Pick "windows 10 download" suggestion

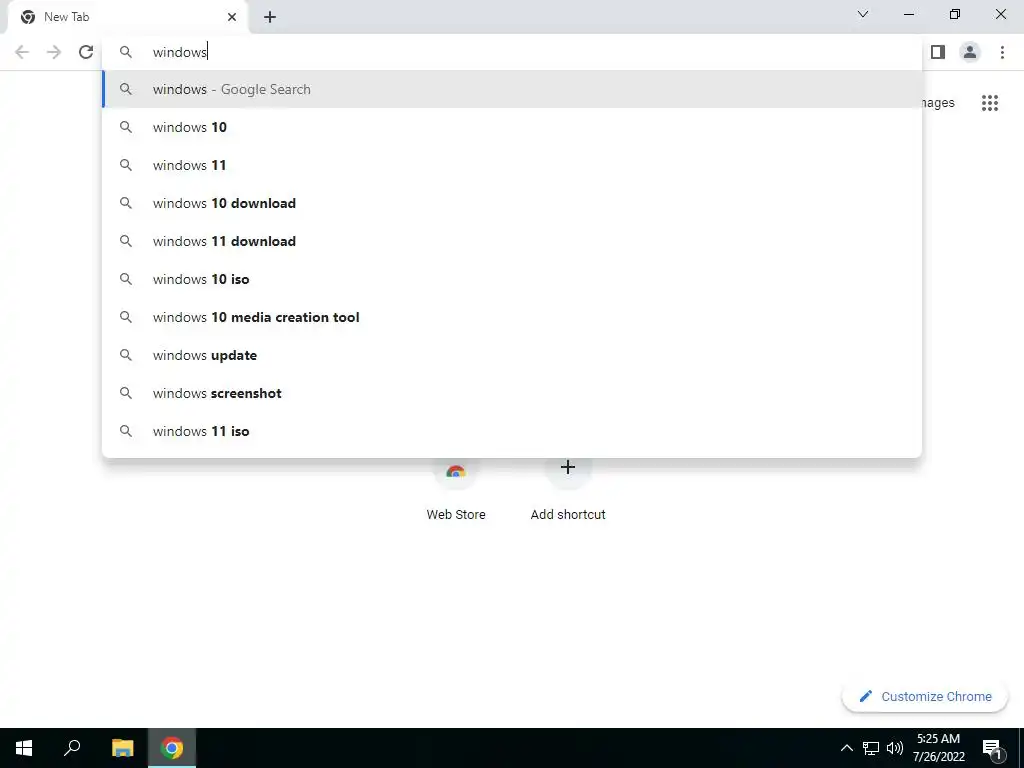click(512, 203)
